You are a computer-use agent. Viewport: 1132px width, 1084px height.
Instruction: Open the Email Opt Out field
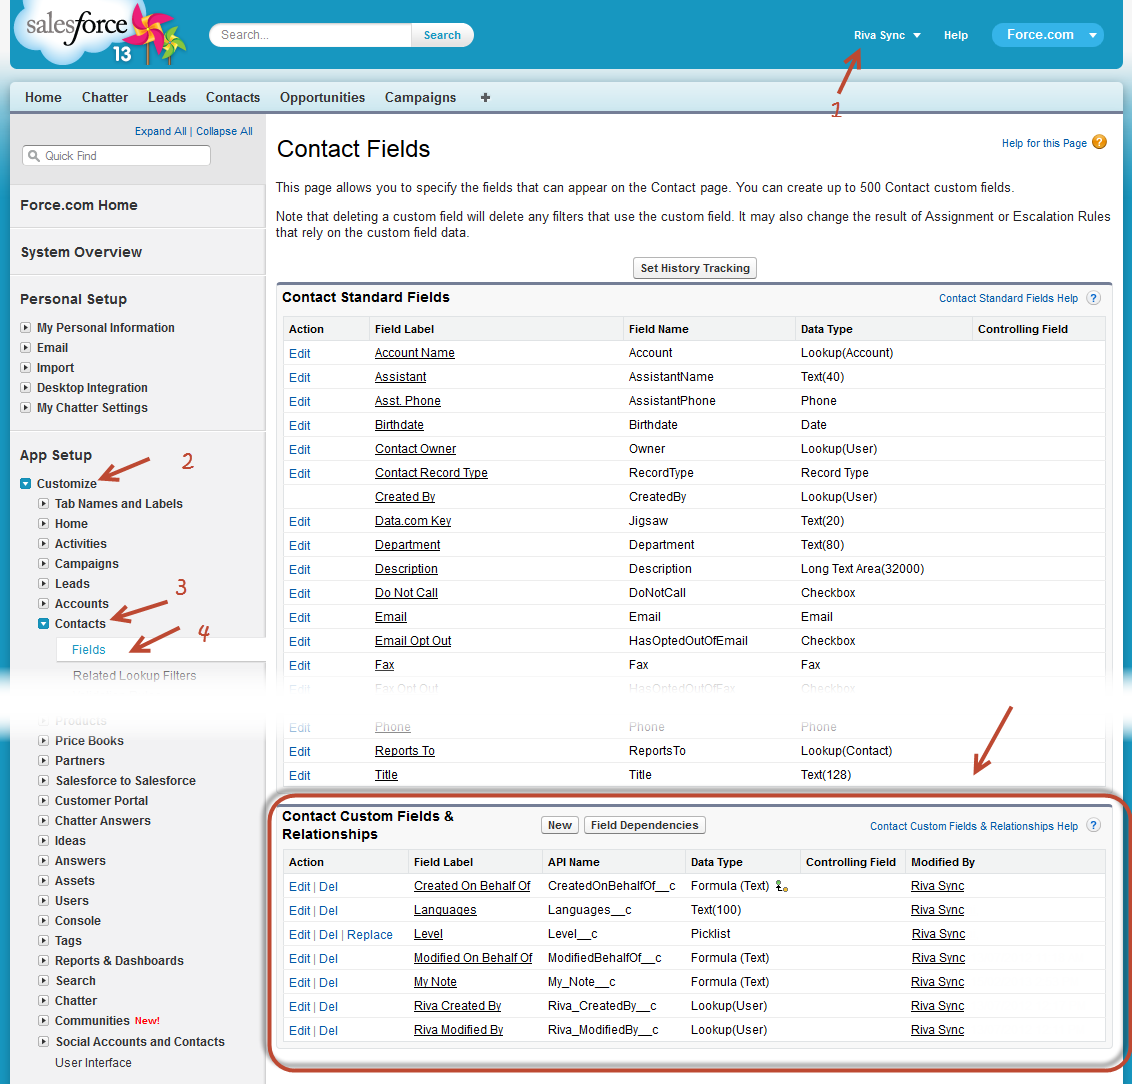coord(413,641)
